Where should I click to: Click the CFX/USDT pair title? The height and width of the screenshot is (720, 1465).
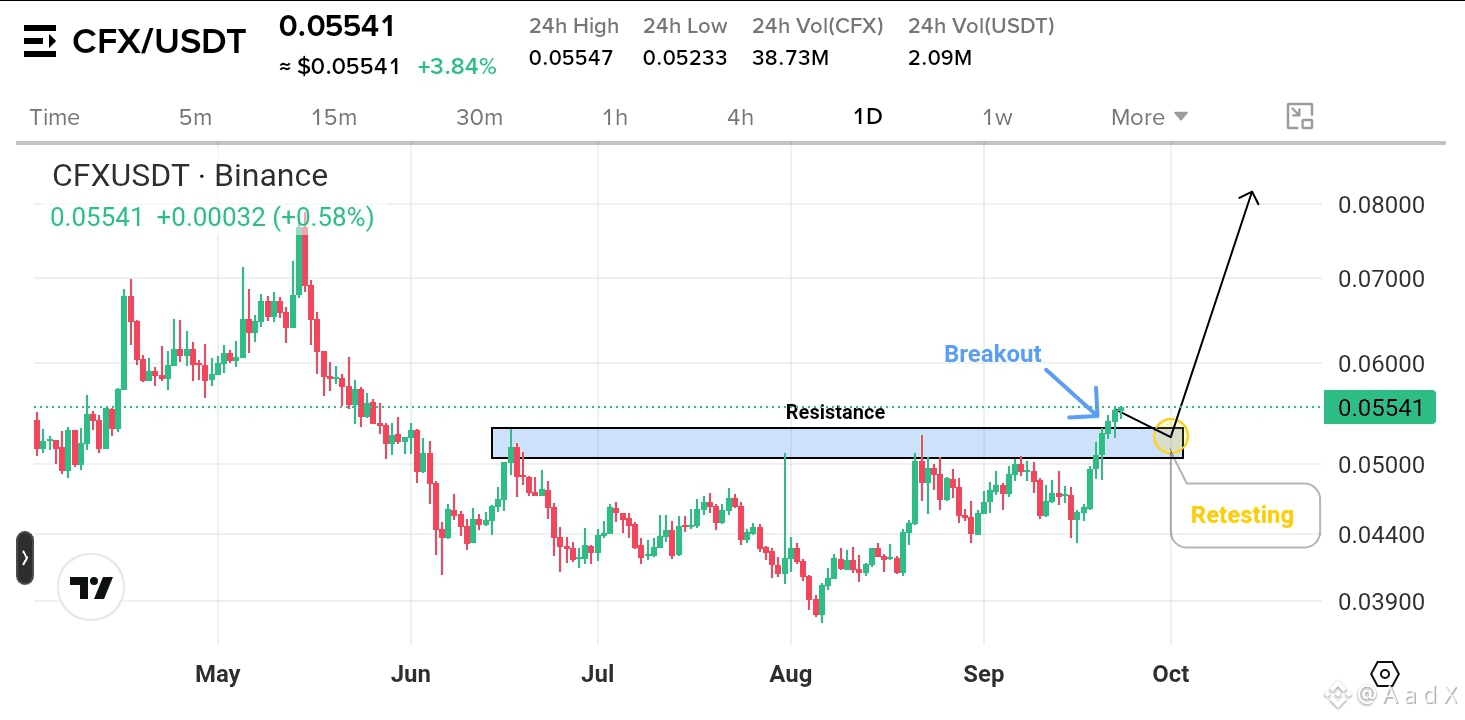(159, 42)
